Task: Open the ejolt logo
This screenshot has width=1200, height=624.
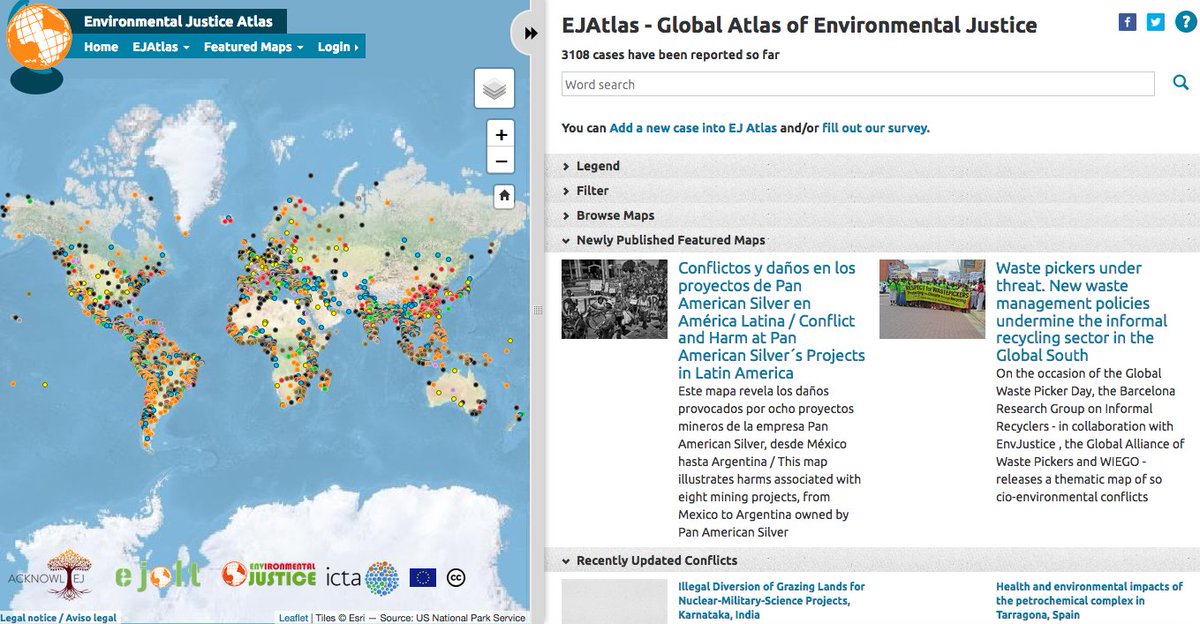Action: coord(158,574)
